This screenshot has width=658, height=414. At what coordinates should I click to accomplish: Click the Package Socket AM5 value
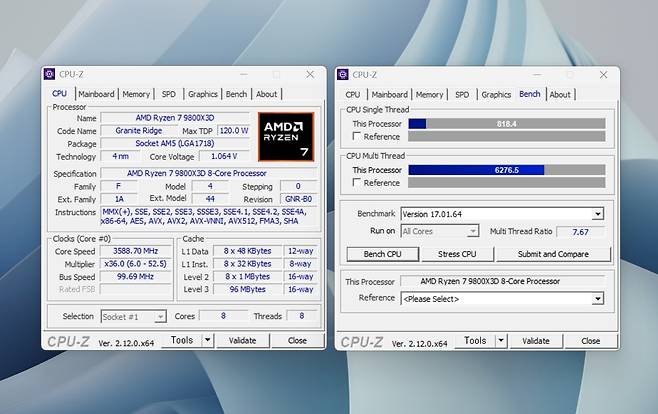(x=175, y=143)
